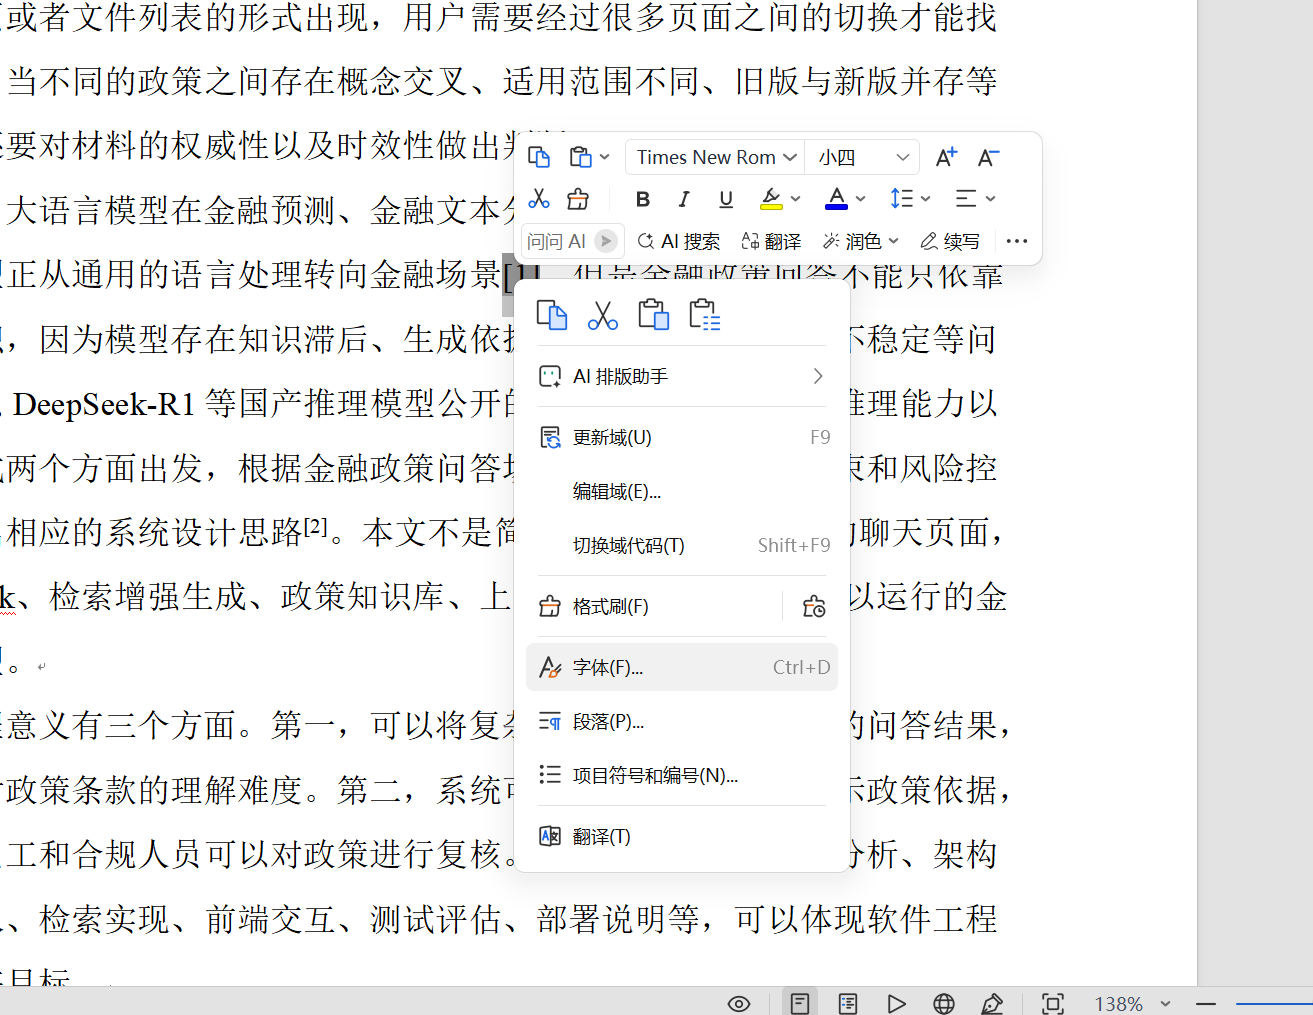Click the 润色 polish button
Viewport: 1313px width, 1015px height.
(852, 241)
